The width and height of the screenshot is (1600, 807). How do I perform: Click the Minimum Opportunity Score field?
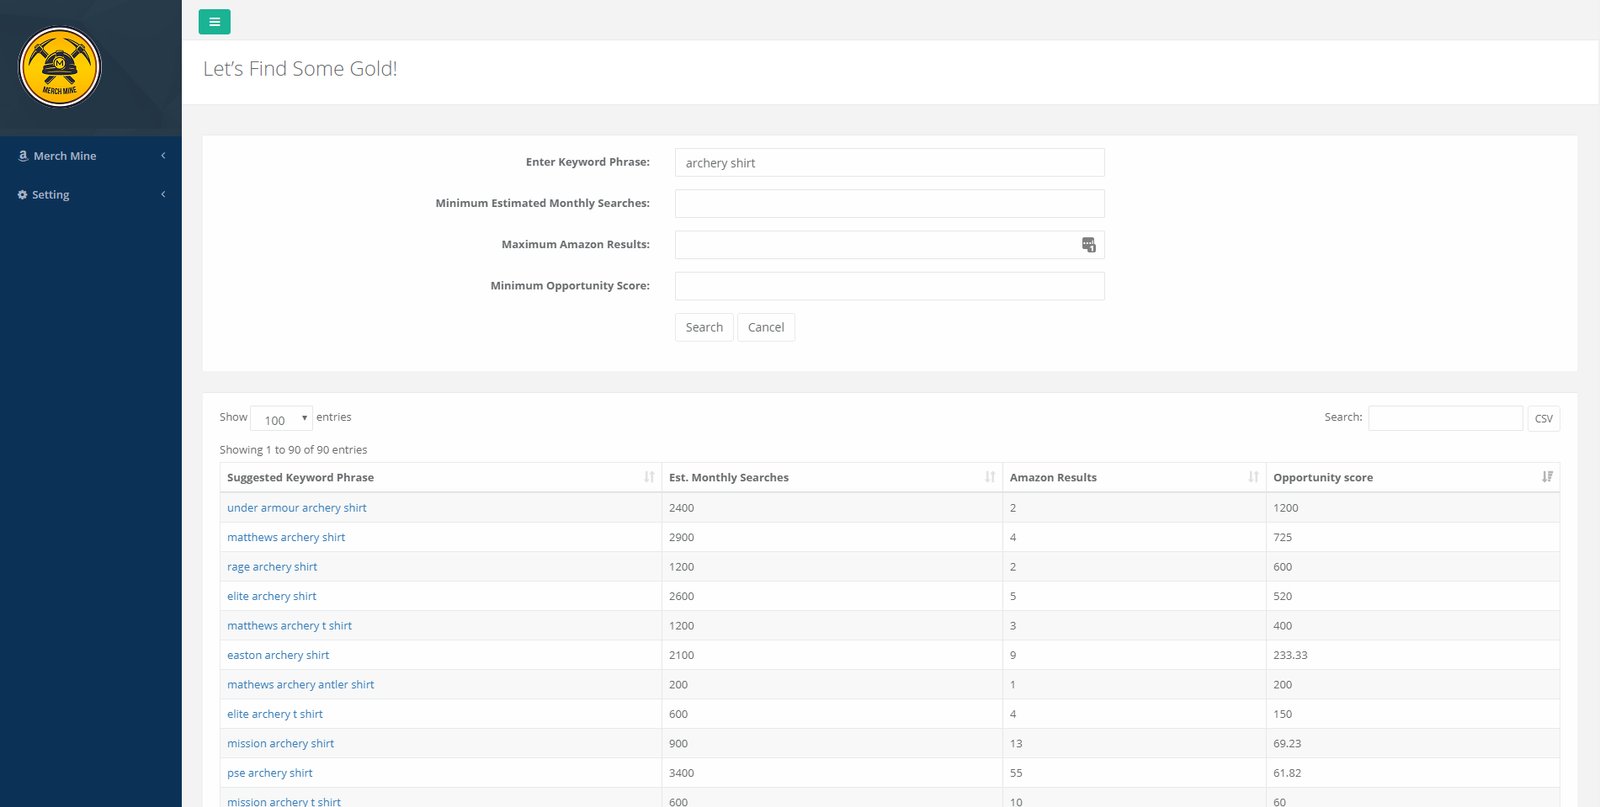pos(889,287)
